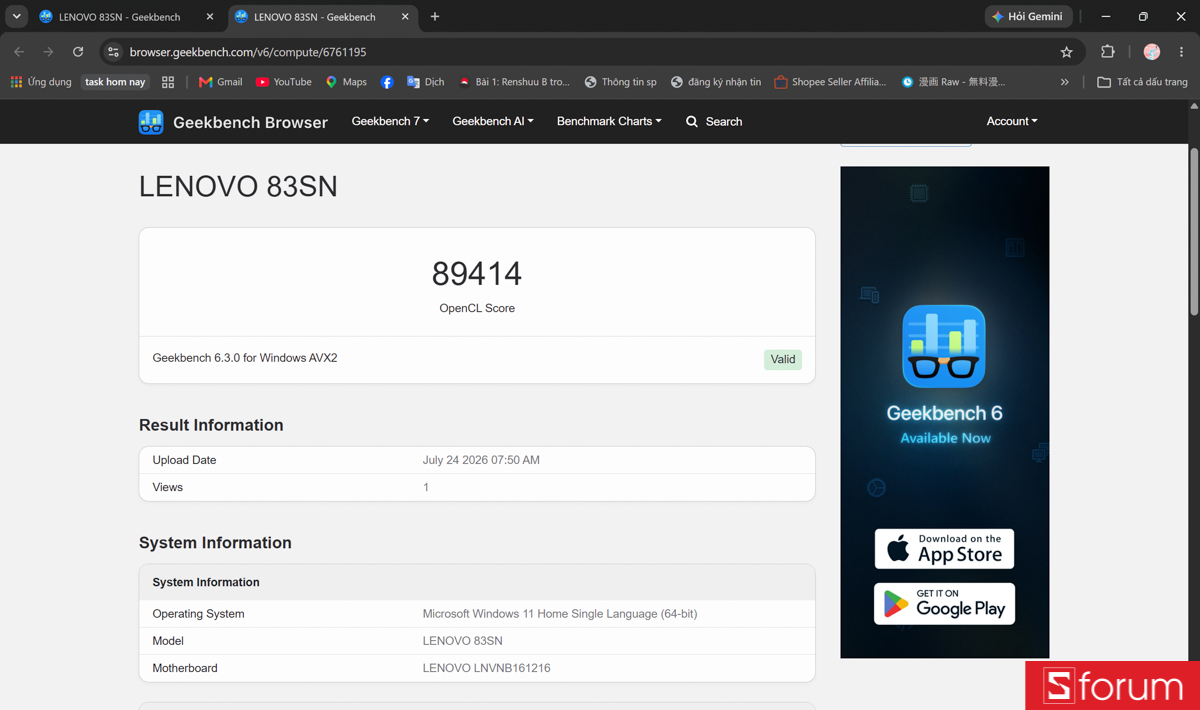Go back to previous page

(x=19, y=52)
